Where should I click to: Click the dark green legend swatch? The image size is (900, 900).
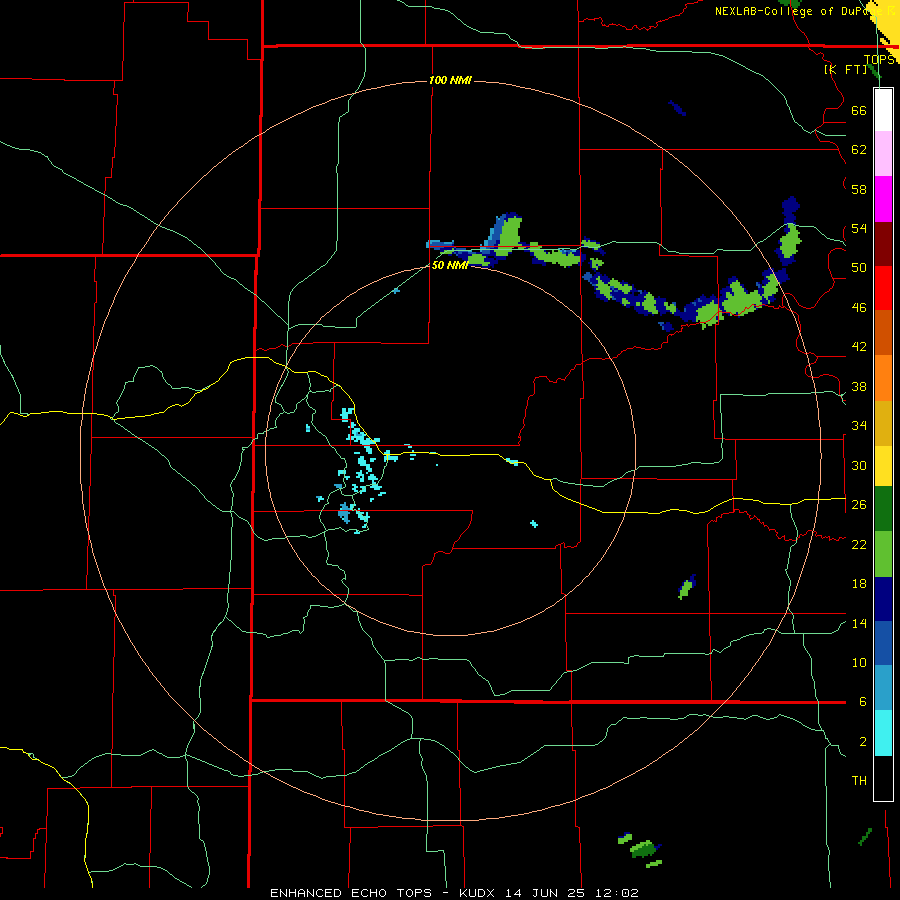[x=883, y=509]
